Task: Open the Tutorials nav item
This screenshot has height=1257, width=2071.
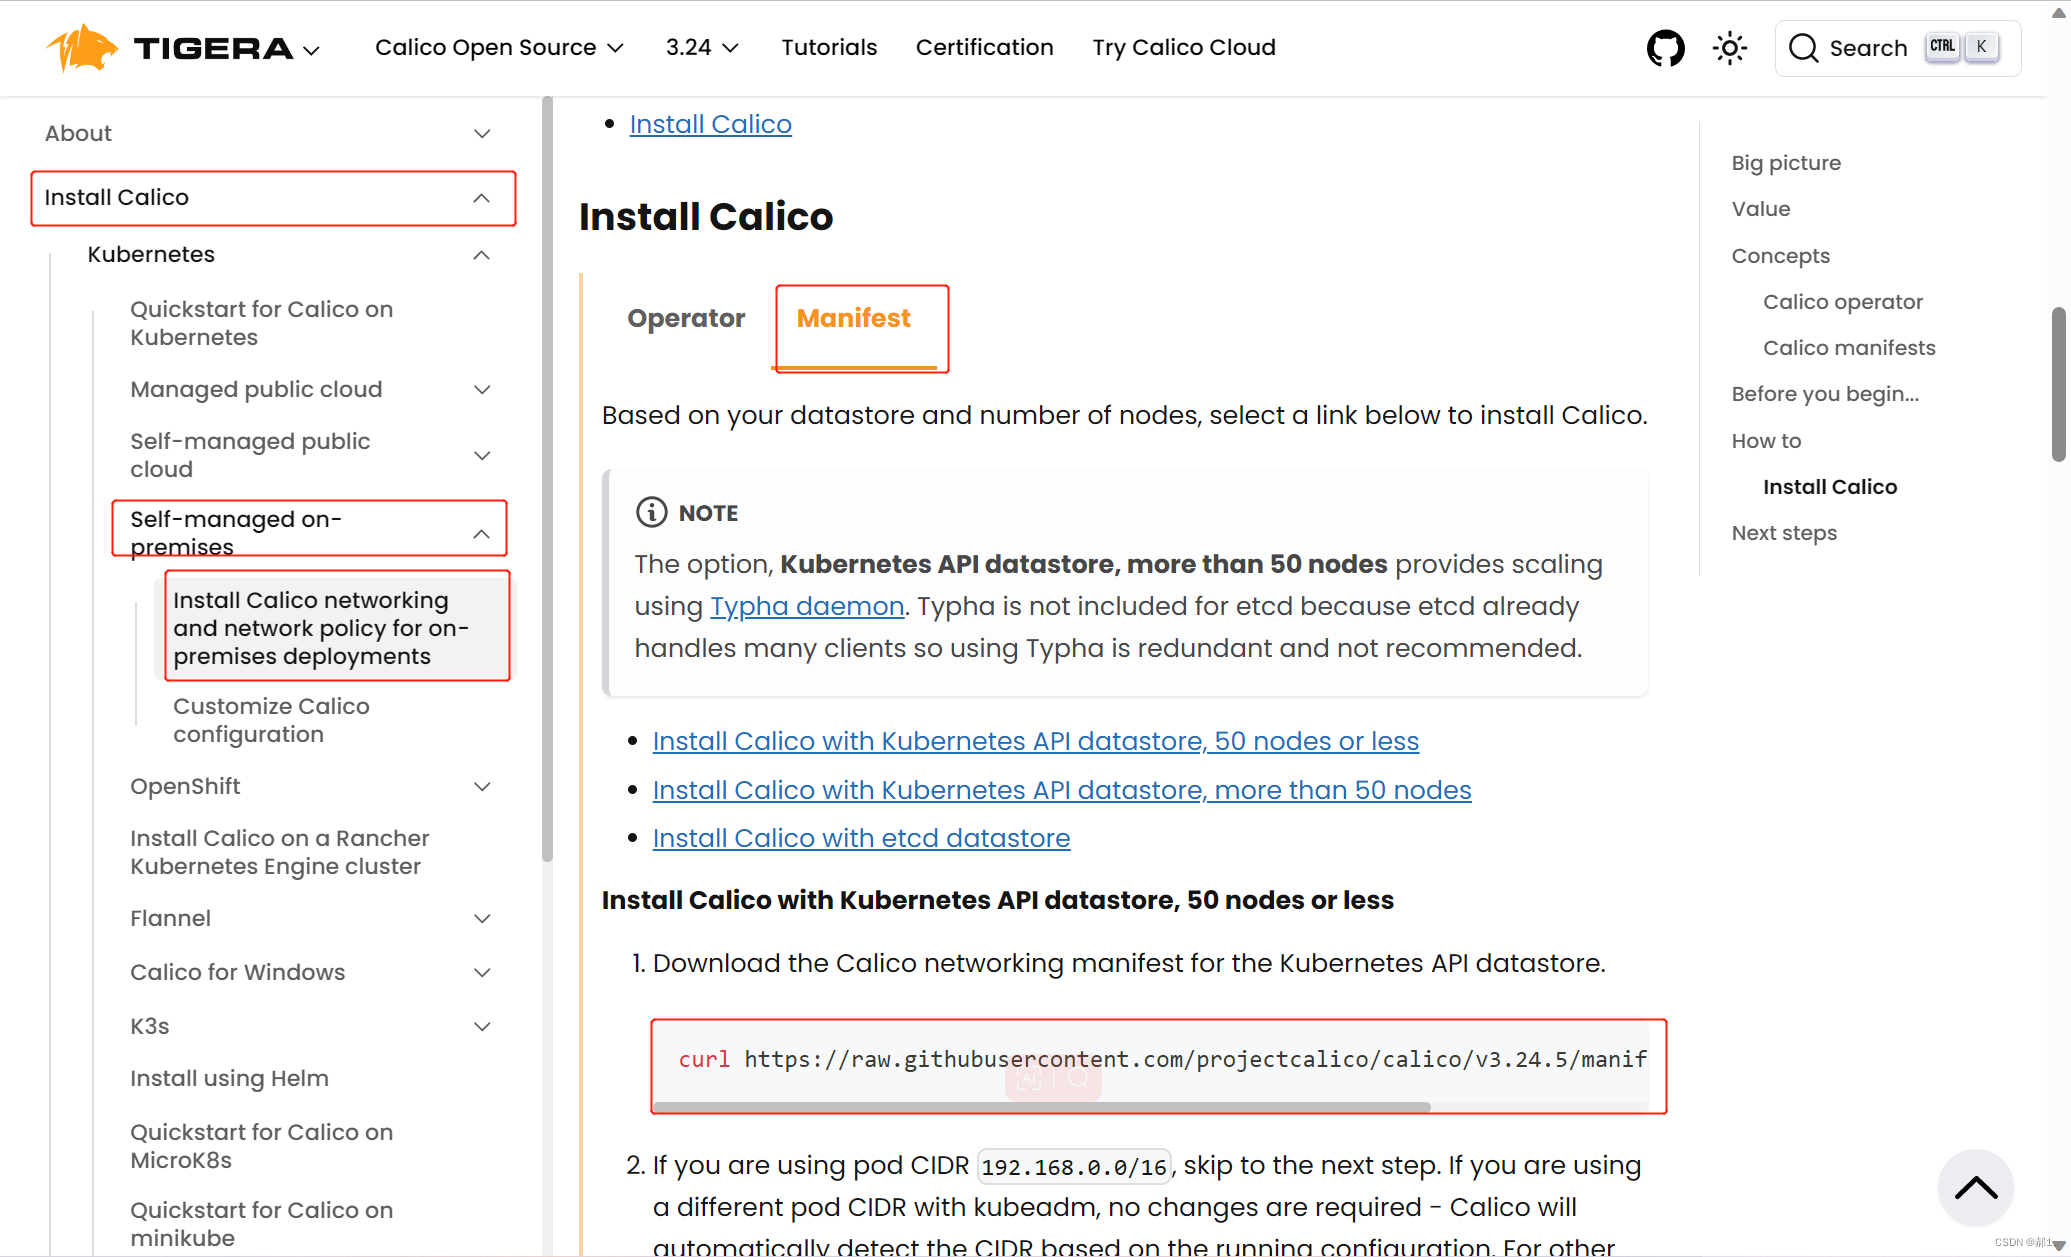Action: pyautogui.click(x=829, y=48)
